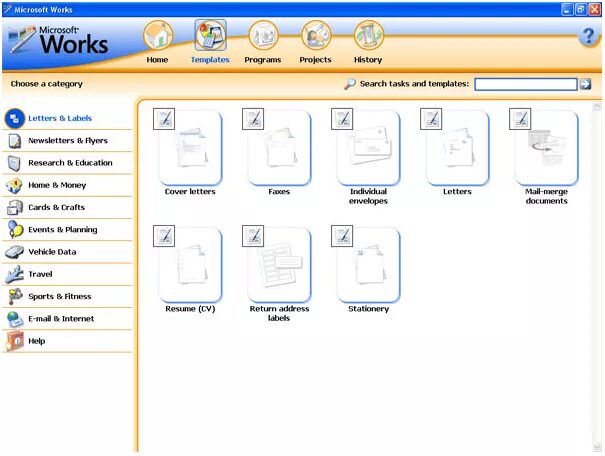The height and width of the screenshot is (456, 605).
Task: Click the Individual envelopes caption
Action: click(368, 196)
